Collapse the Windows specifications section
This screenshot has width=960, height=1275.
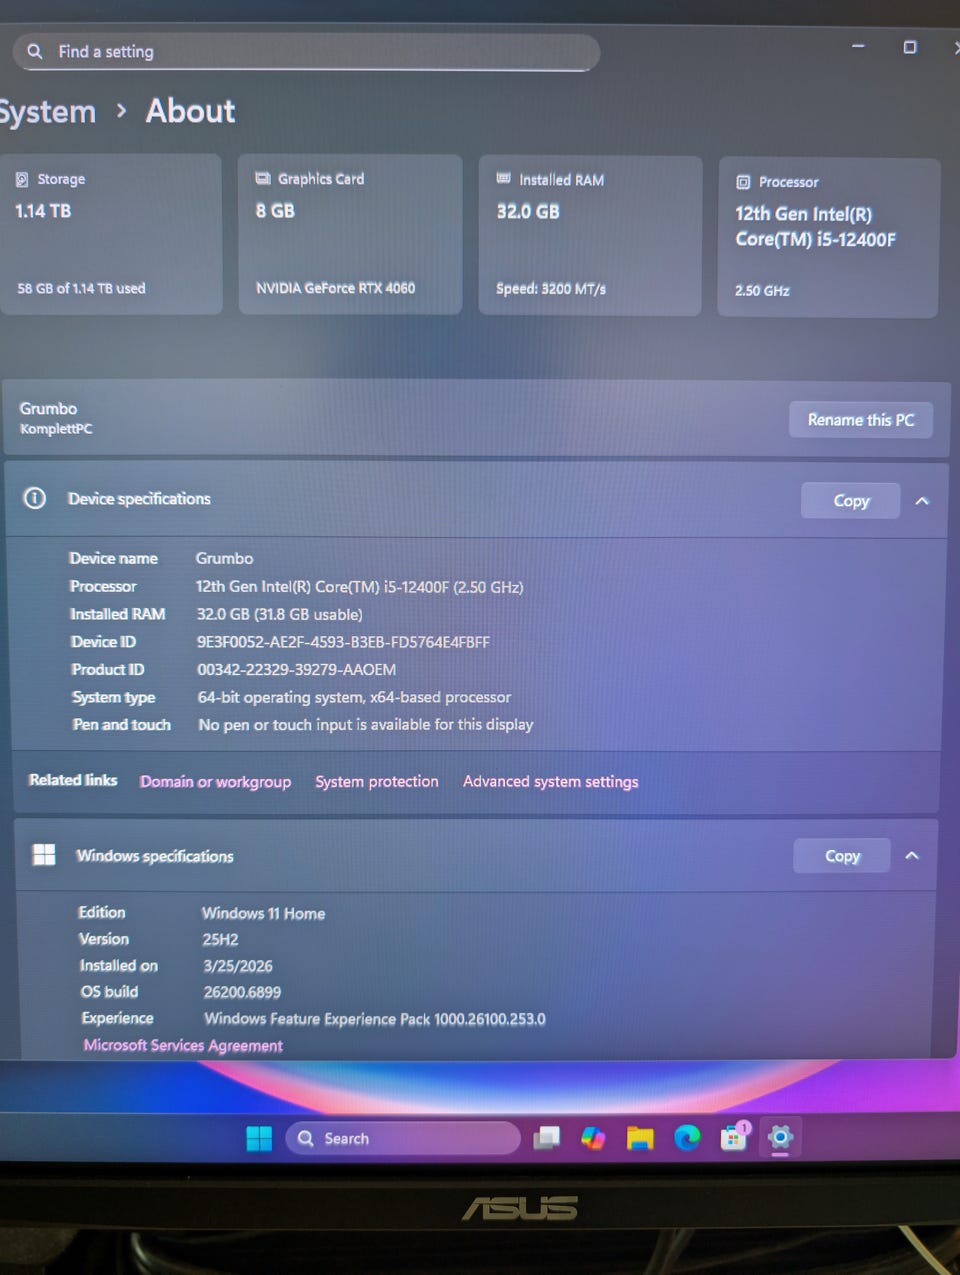(912, 856)
